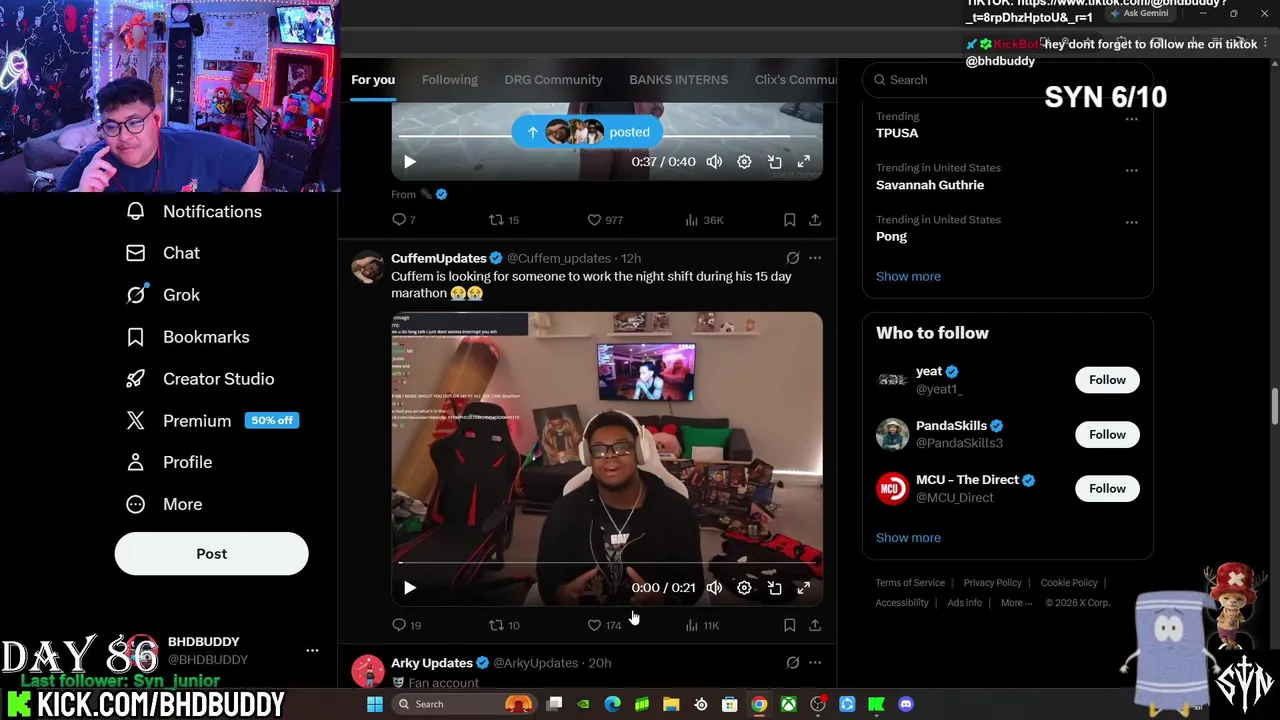Open Notifications from the sidebar
1280x720 pixels.
pyautogui.click(x=197, y=211)
